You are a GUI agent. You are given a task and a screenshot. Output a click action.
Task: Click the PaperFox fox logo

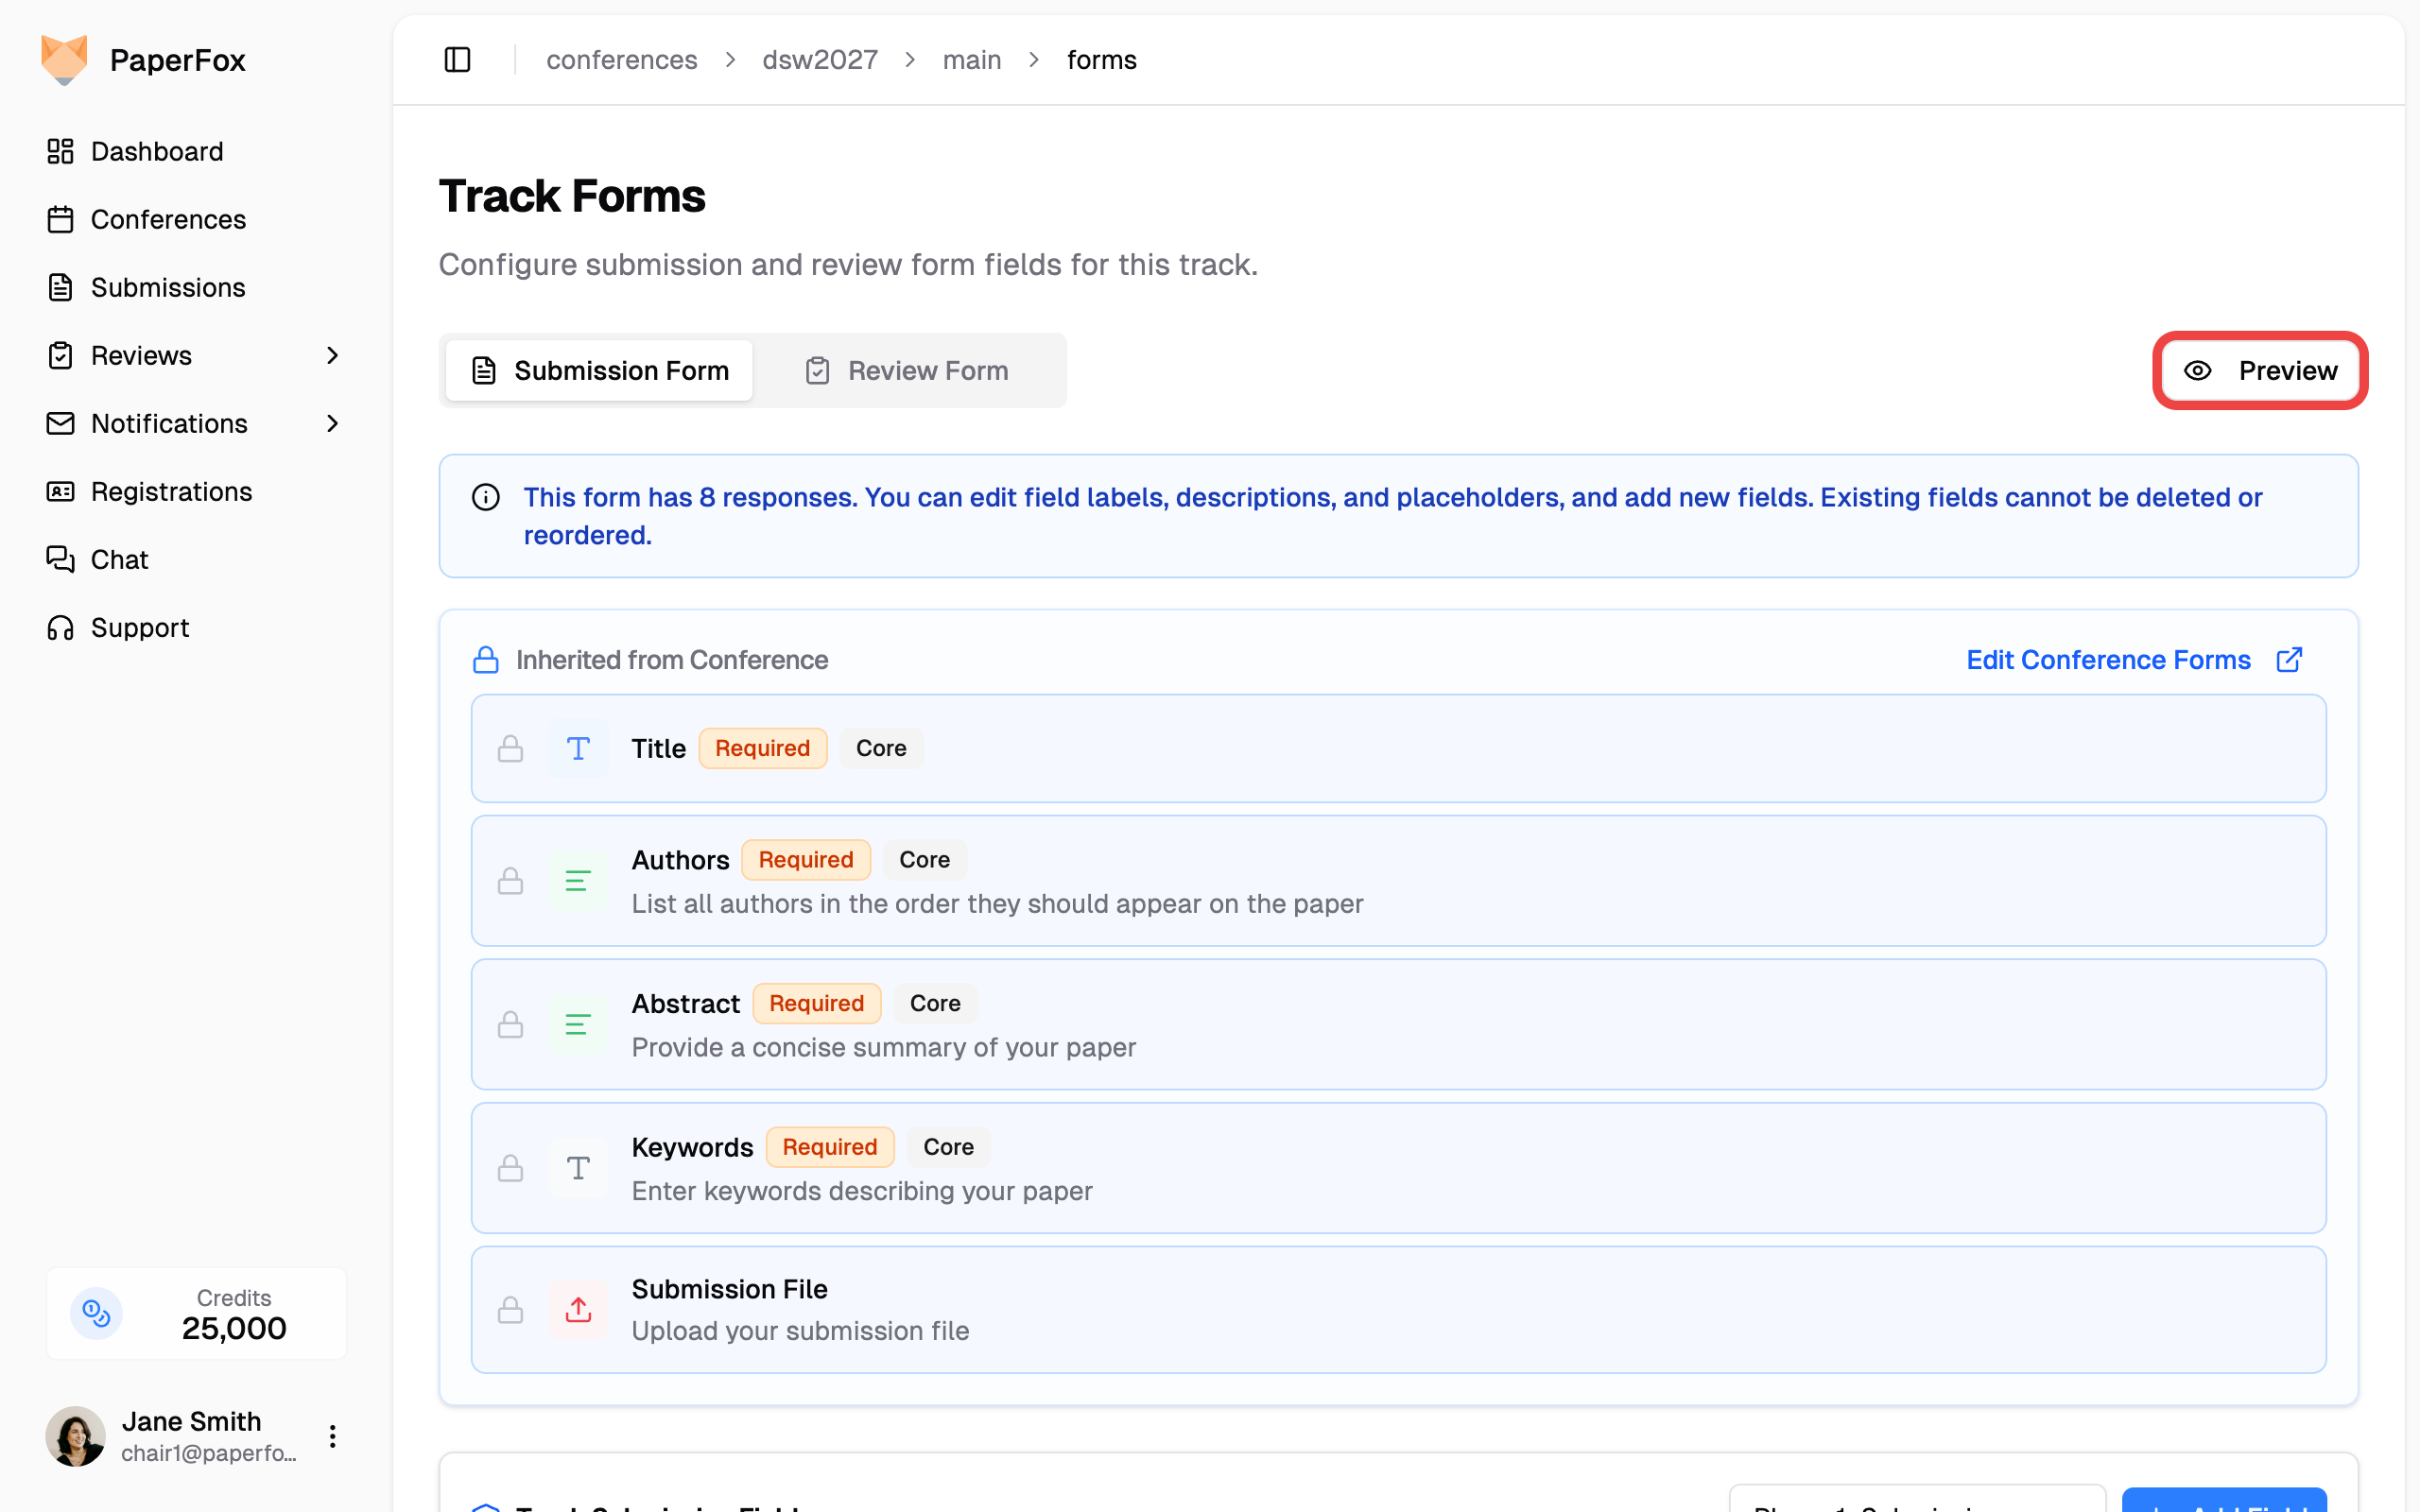pyautogui.click(x=64, y=60)
